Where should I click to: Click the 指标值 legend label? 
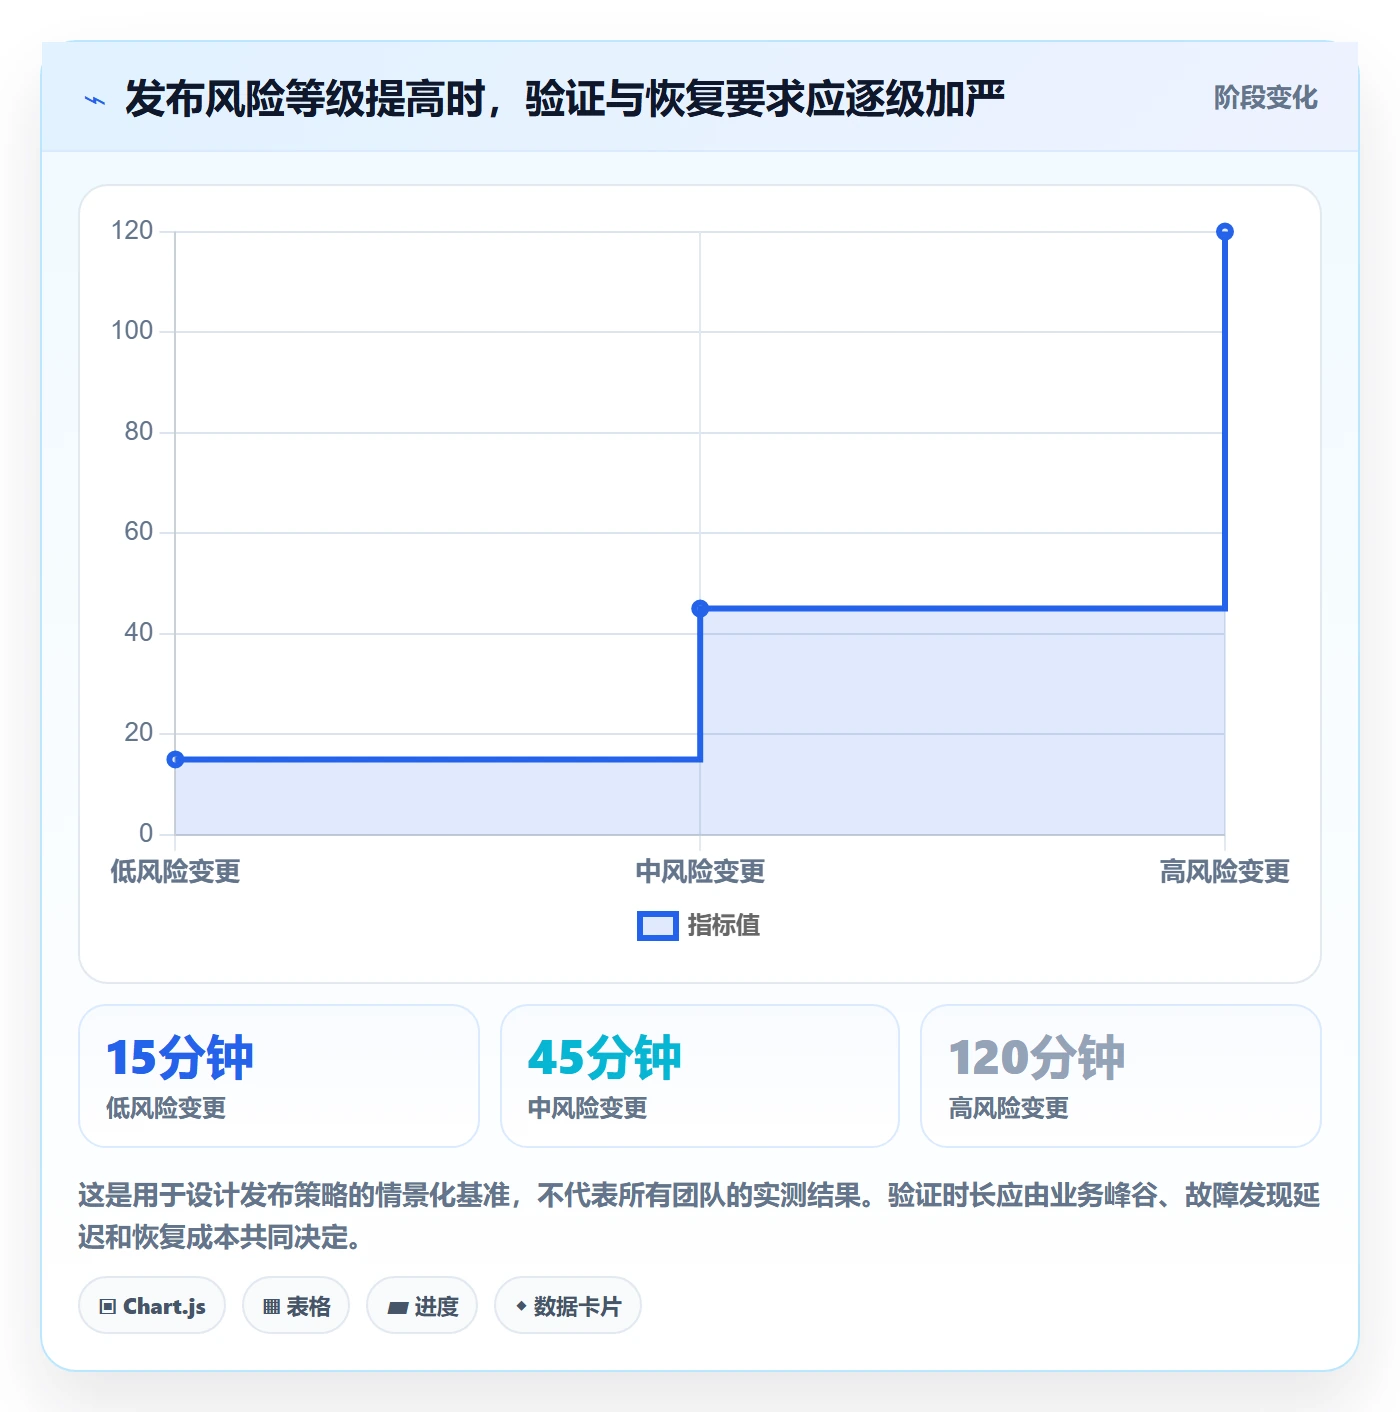coord(724,926)
